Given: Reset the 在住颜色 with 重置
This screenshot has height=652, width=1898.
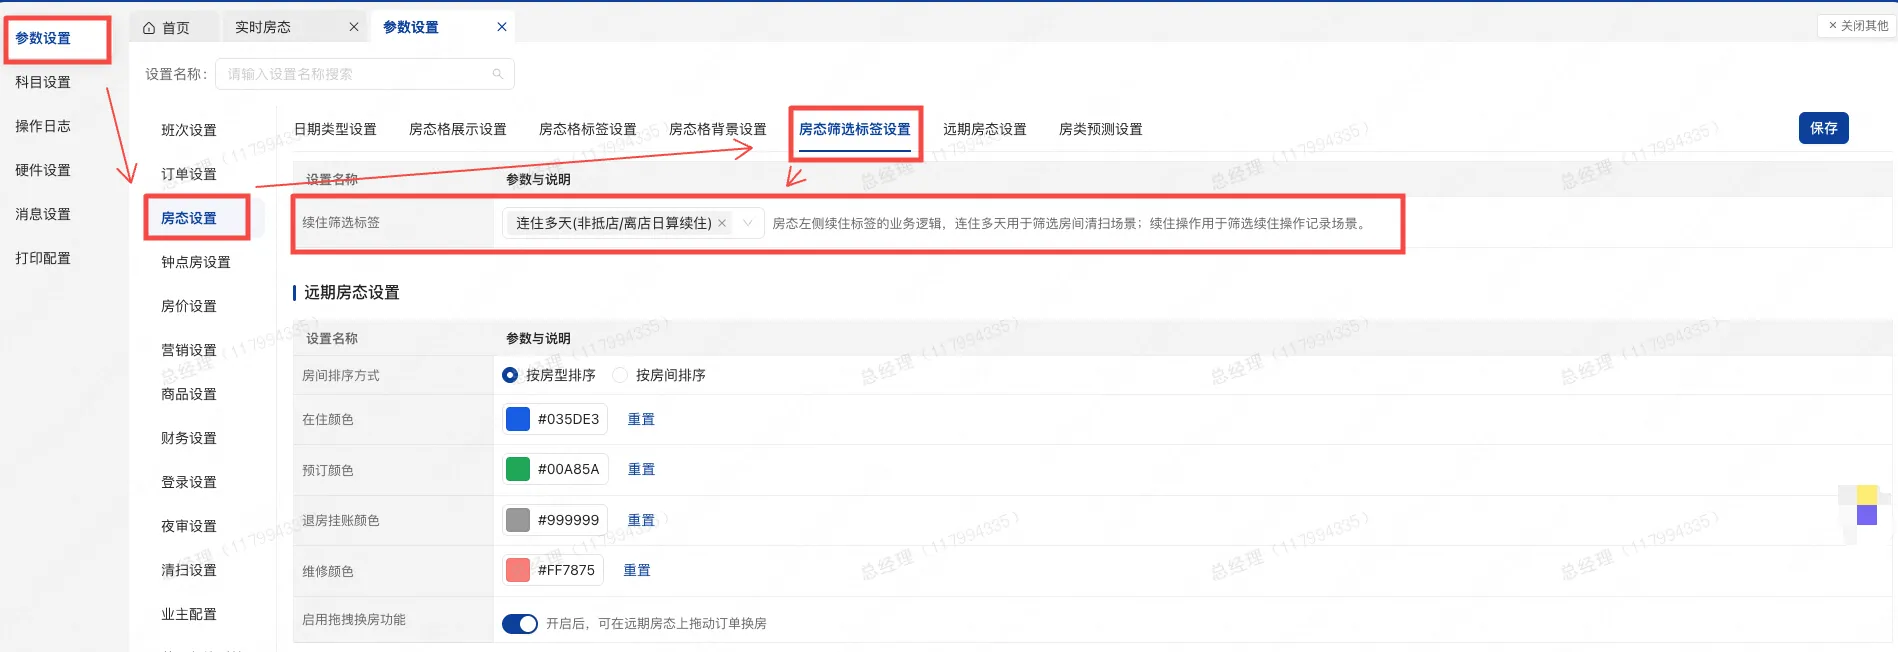Looking at the screenshot, I should point(641,419).
